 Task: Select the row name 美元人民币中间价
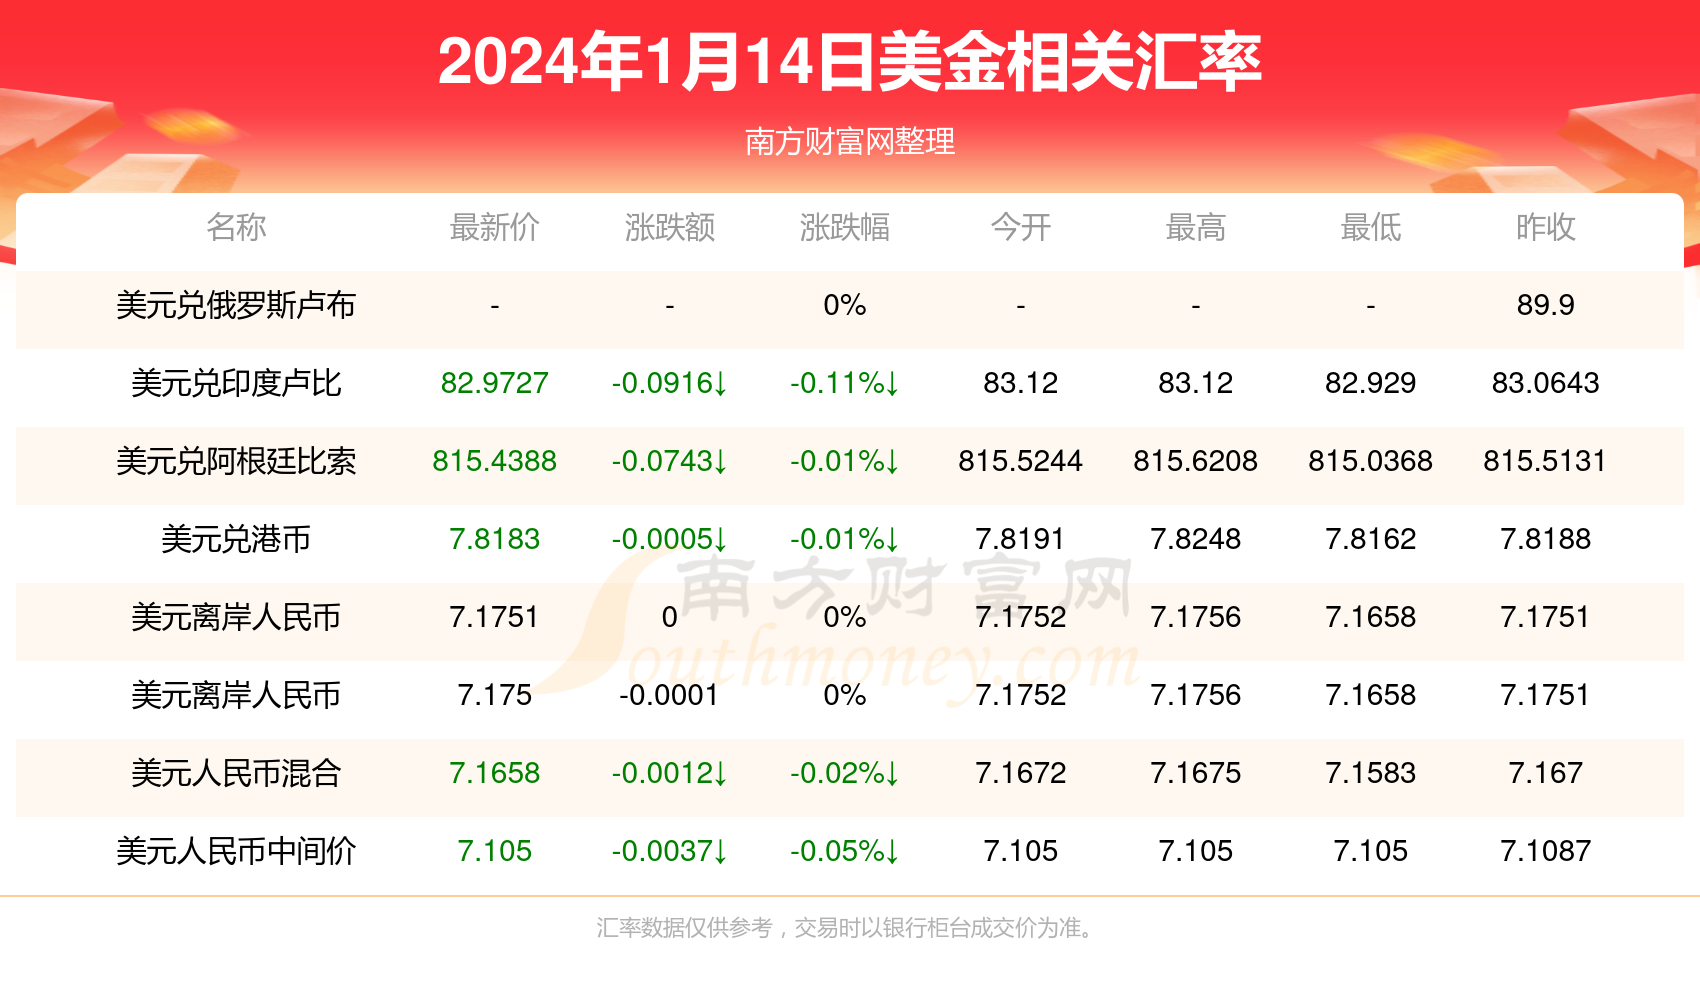[236, 851]
